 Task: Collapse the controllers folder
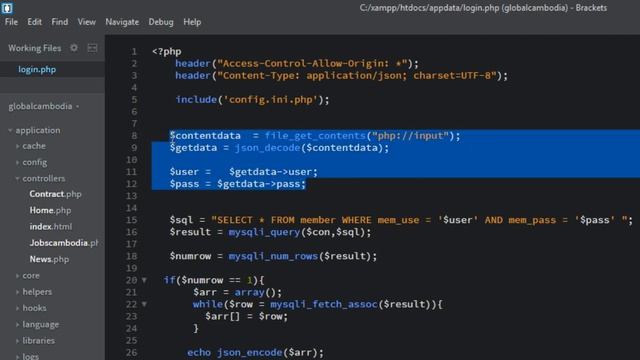[x=18, y=178]
